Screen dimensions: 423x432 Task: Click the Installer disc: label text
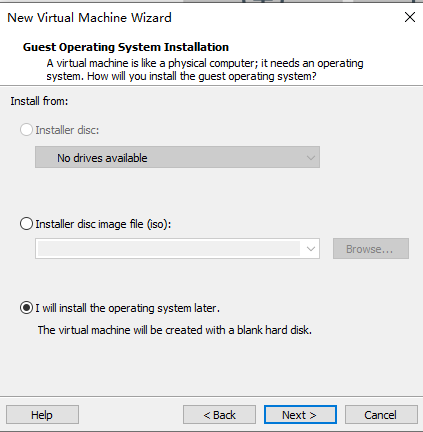pos(67,130)
